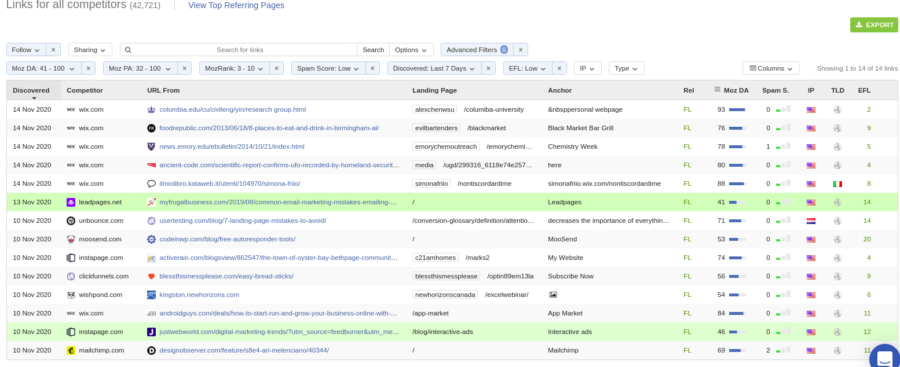The height and width of the screenshot is (367, 900).
Task: Open the Discovered: Last 7 Days dropdown
Action: (x=435, y=68)
